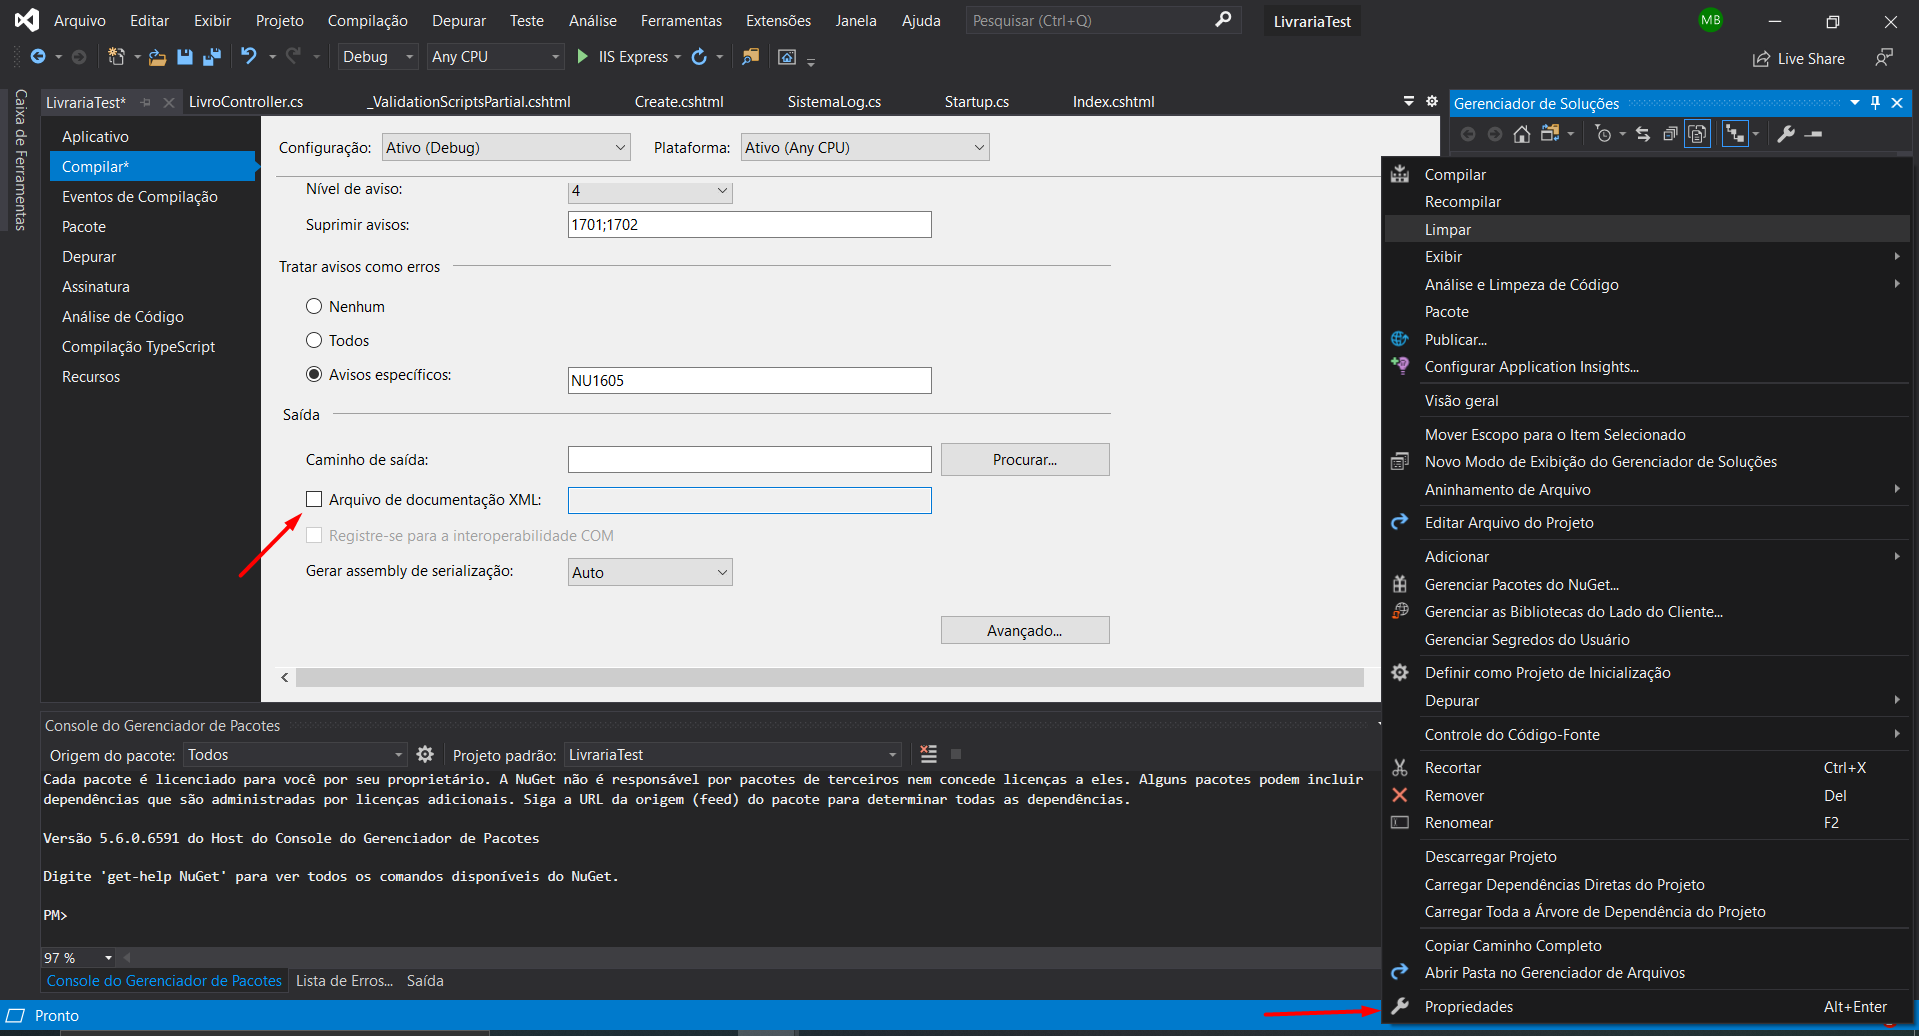Click the Undo arrow icon

click(249, 56)
